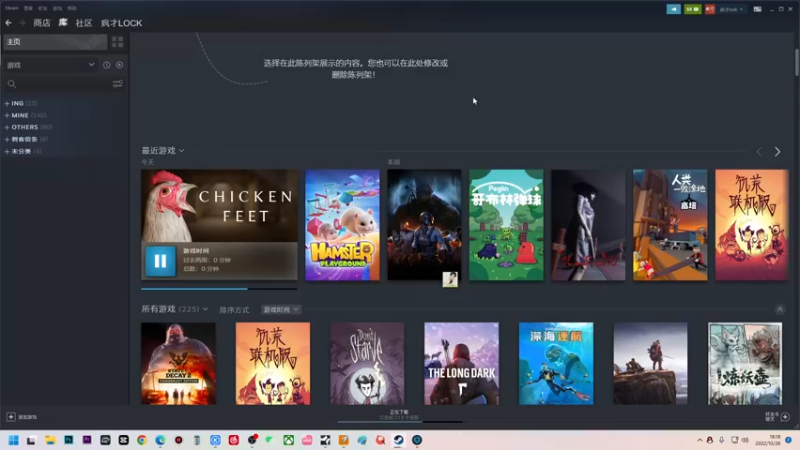Click the add a game plus icon
800x450 pixels.
[11, 417]
